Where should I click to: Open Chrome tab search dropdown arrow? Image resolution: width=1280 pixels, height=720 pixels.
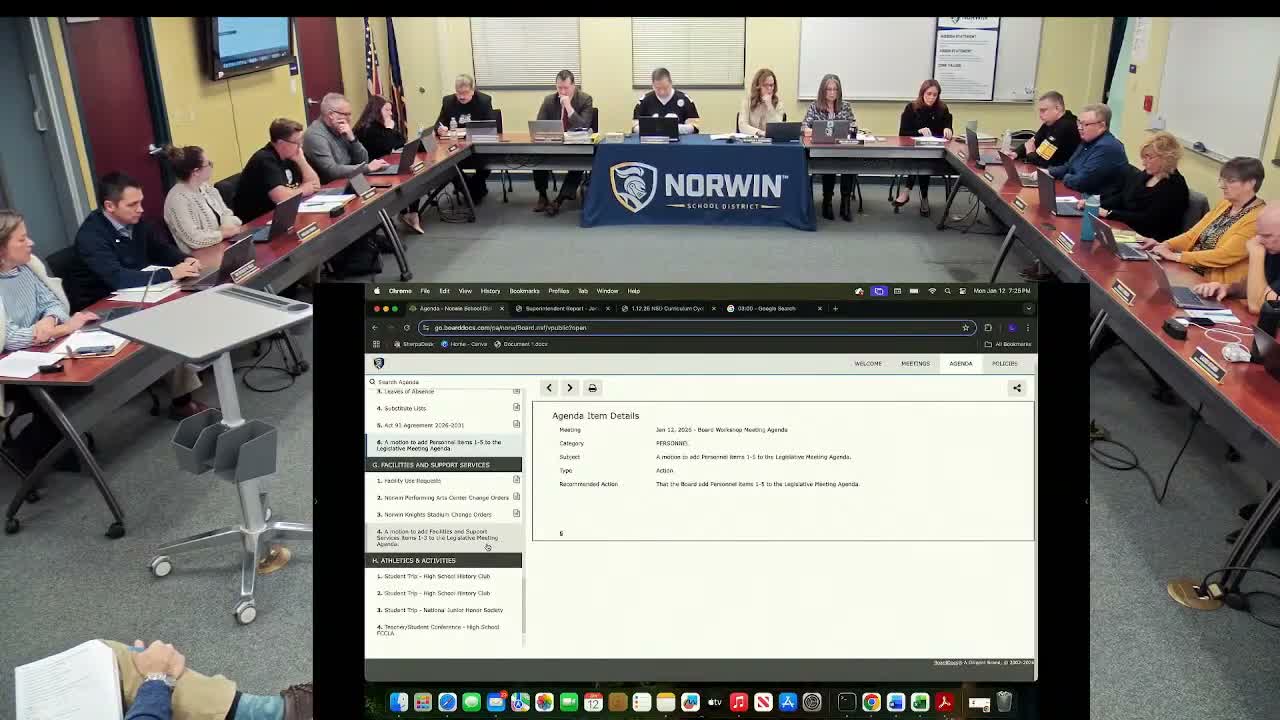(x=1028, y=308)
